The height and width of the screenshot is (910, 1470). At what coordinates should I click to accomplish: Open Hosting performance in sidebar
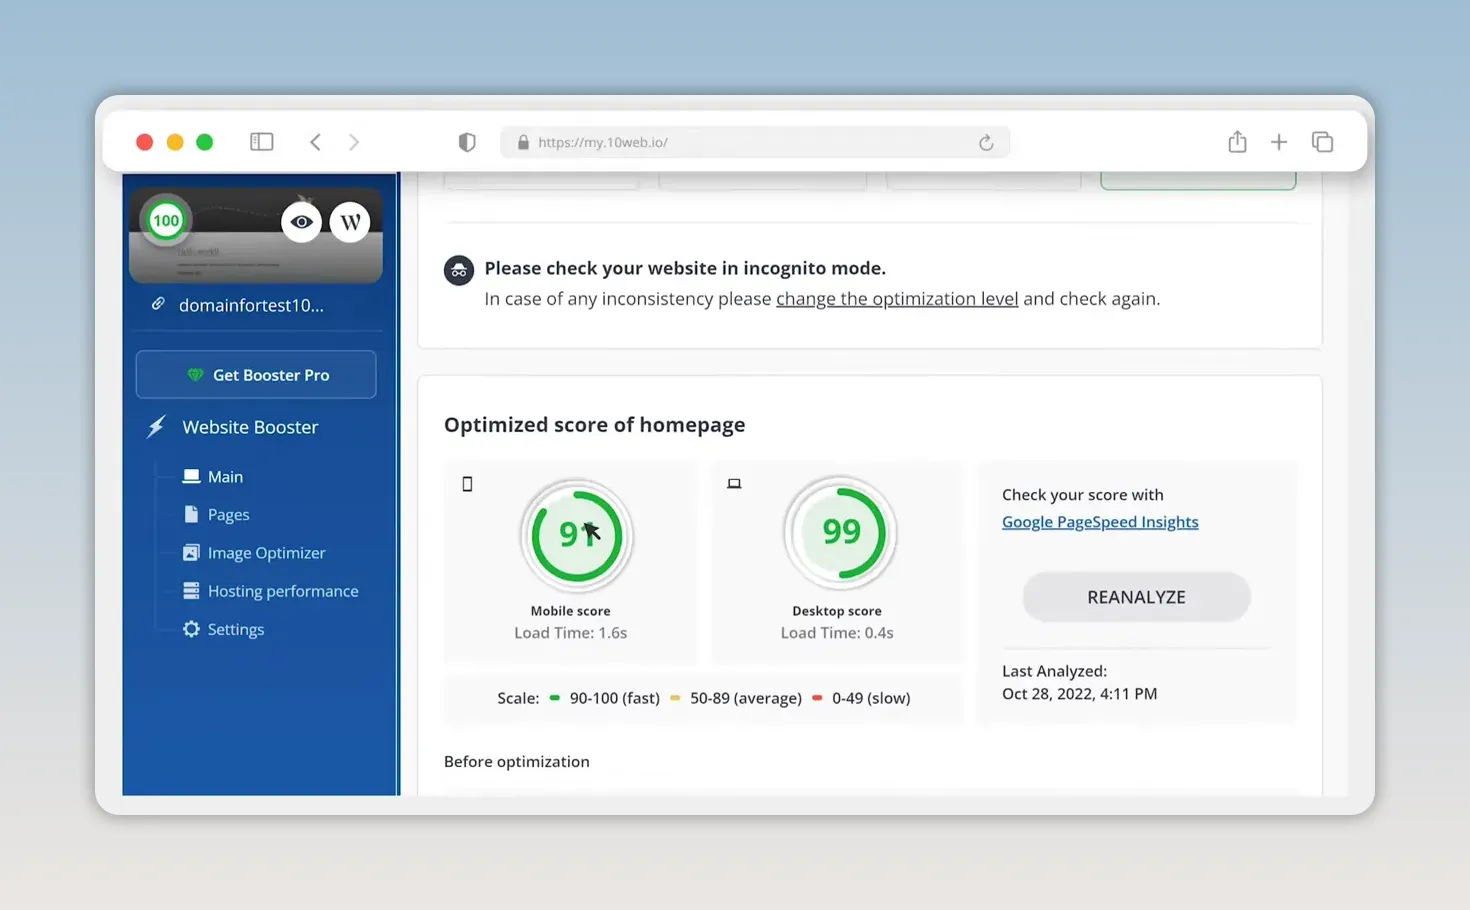[283, 591]
